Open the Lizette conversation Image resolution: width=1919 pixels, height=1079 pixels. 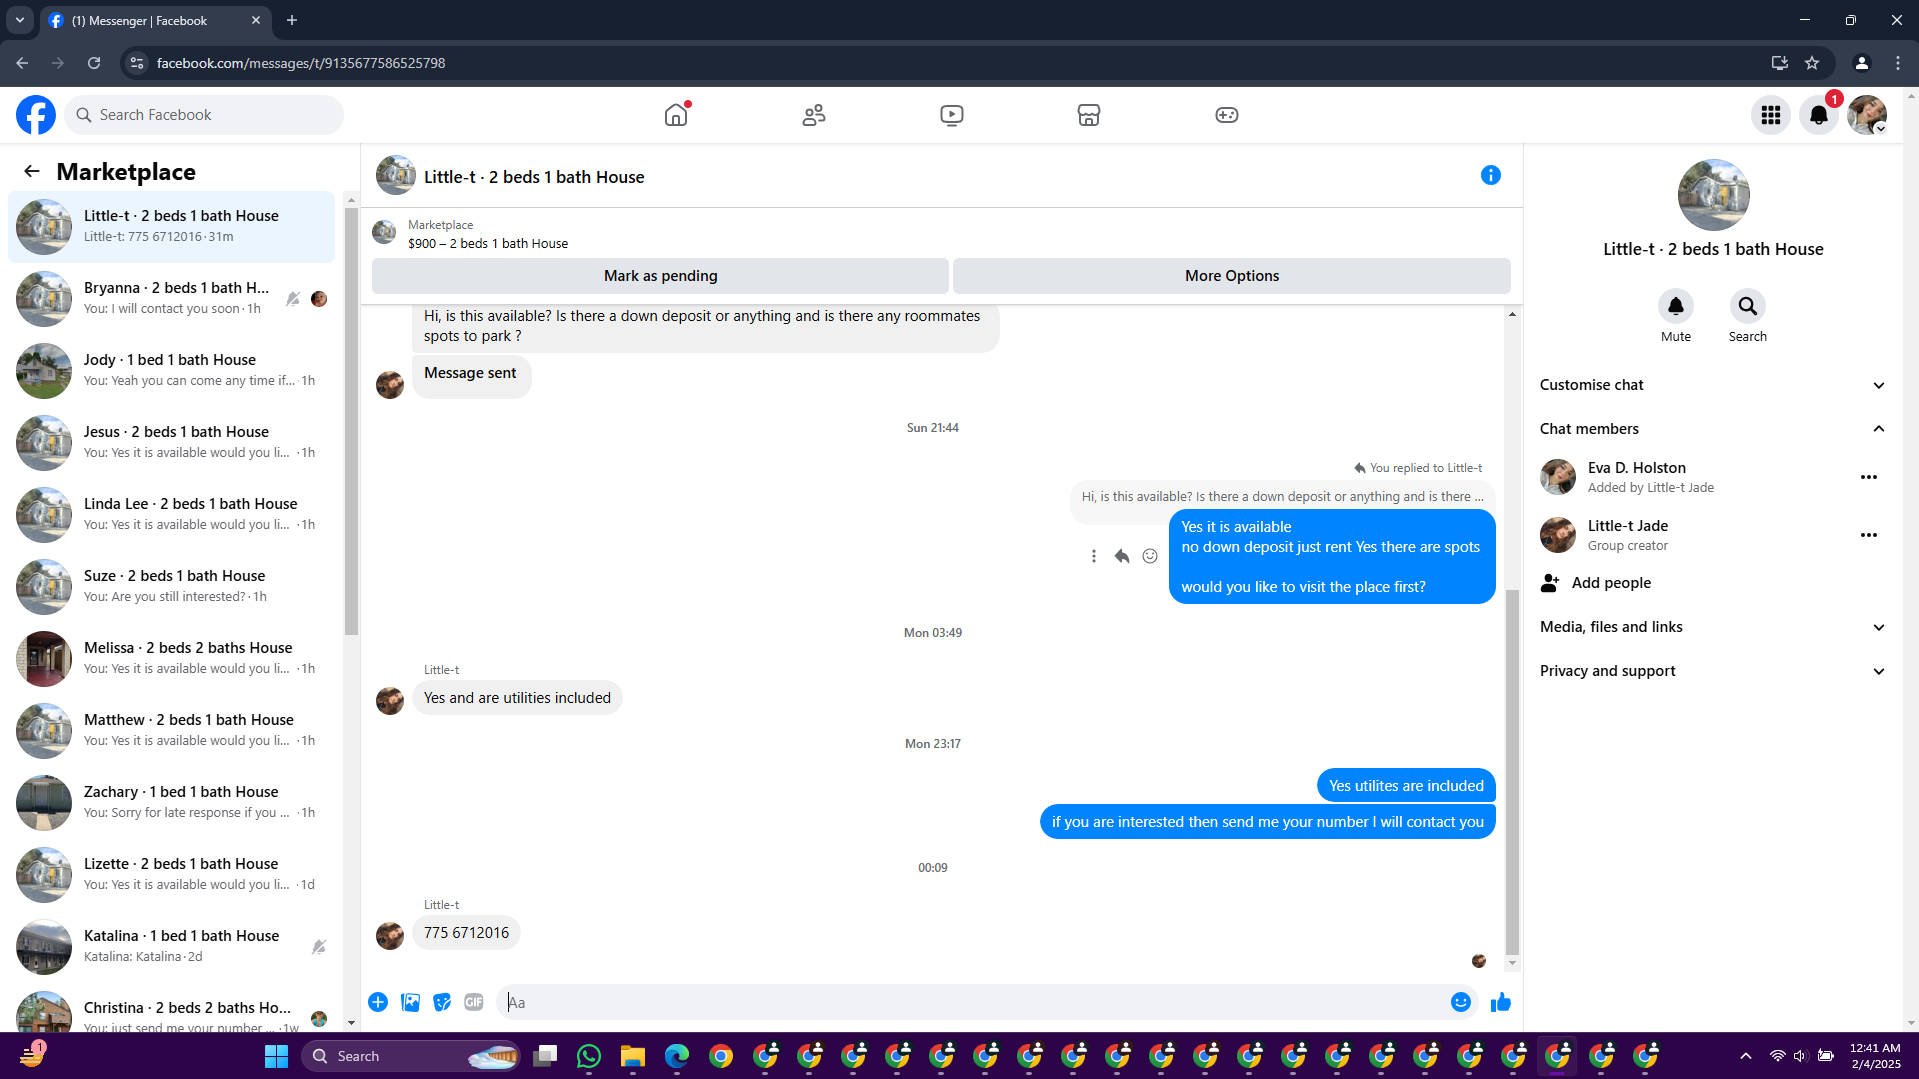[x=171, y=875]
